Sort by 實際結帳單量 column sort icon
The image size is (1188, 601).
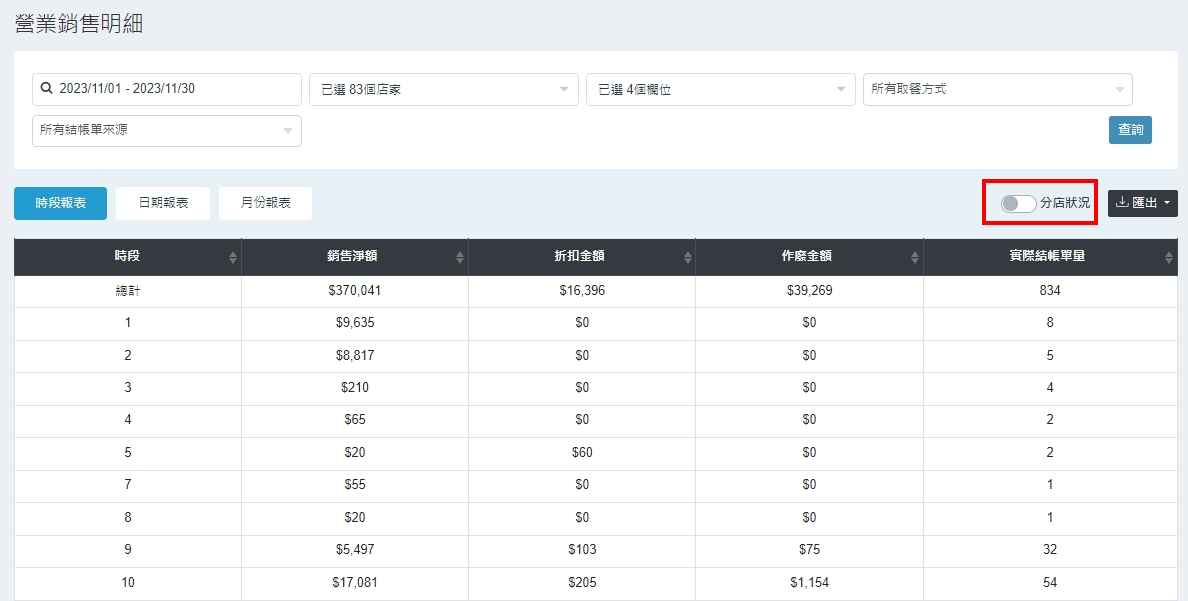(x=1169, y=257)
